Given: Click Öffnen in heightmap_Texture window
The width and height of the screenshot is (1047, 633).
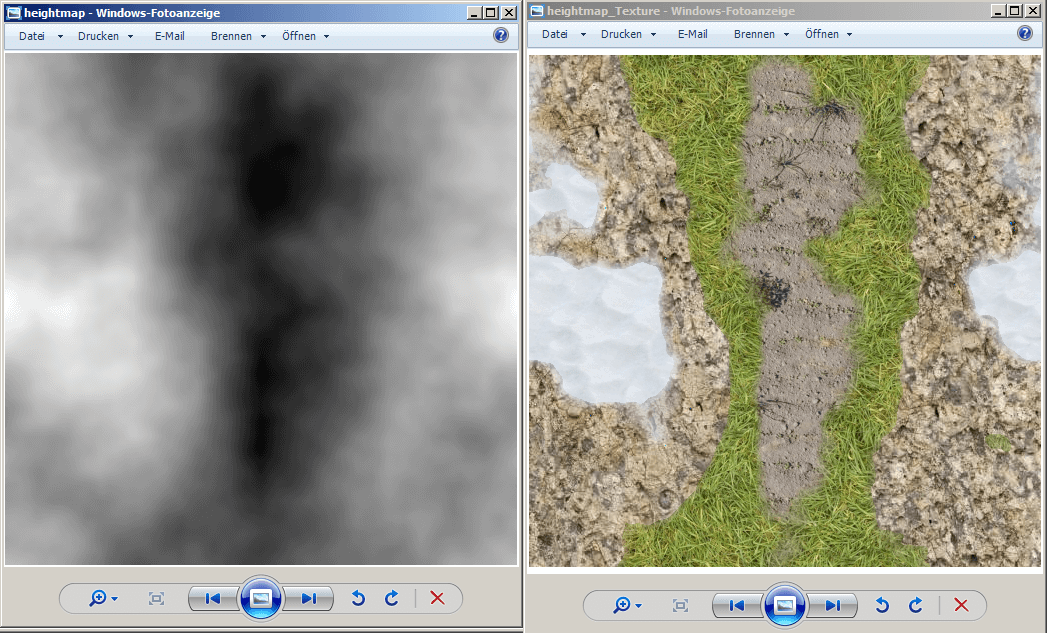Looking at the screenshot, I should tap(828, 34).
